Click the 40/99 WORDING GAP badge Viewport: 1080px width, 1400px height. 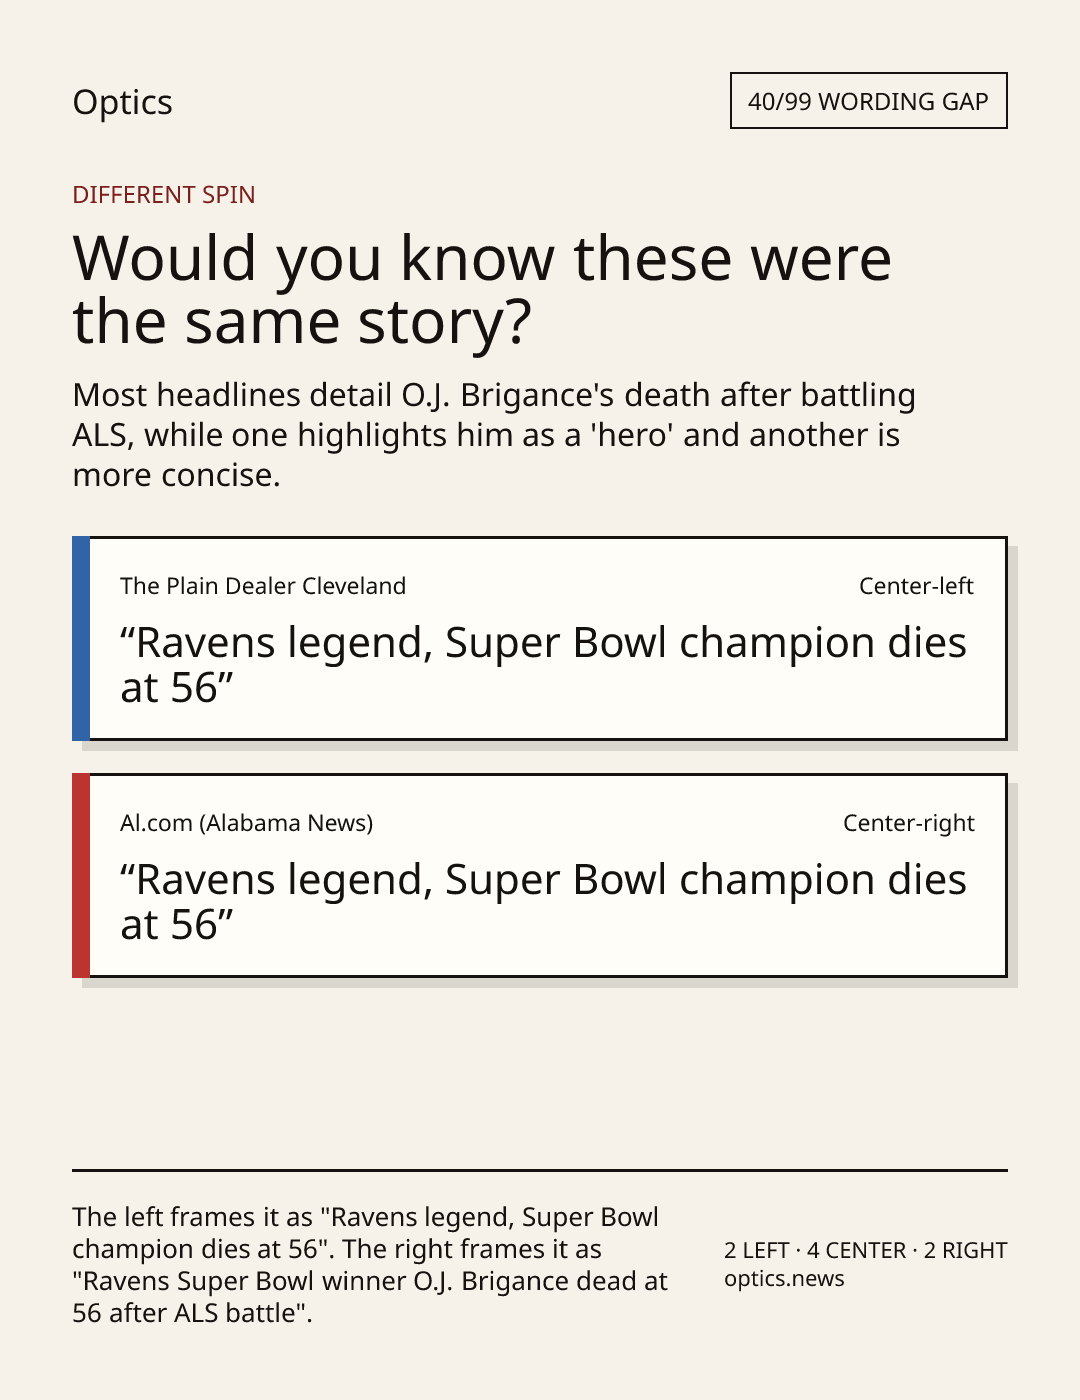coord(868,101)
